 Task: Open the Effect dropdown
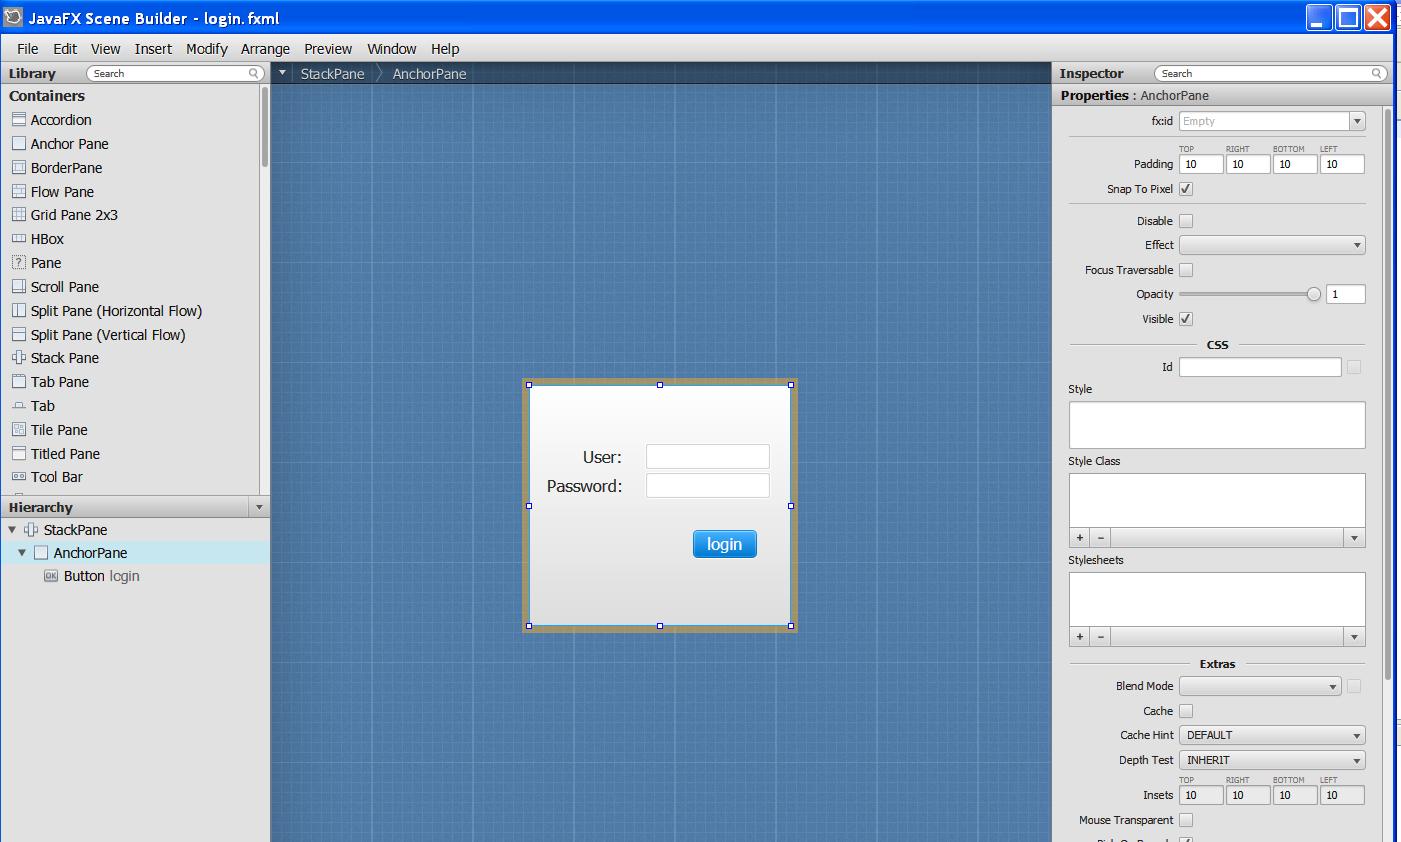pos(1272,245)
